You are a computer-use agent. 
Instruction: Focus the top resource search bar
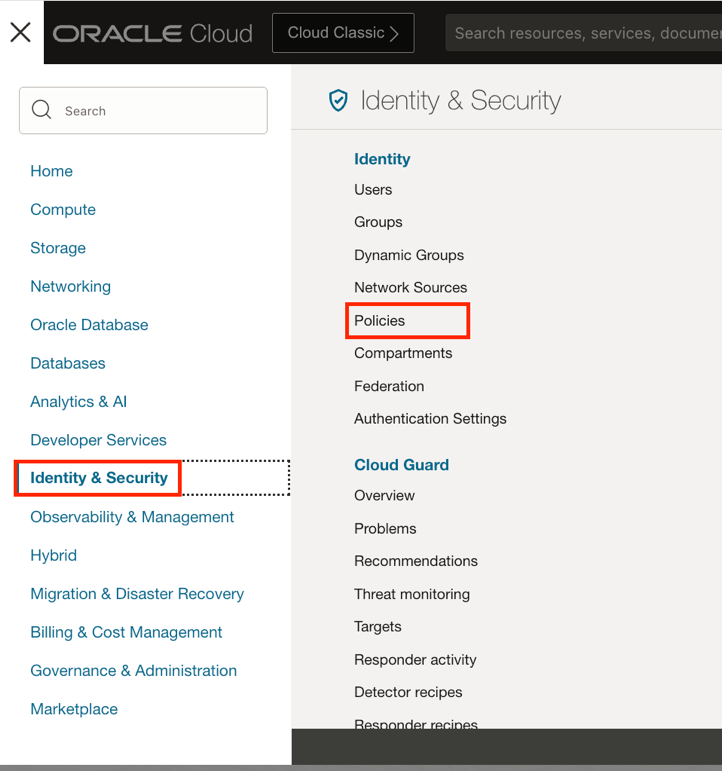coord(585,33)
